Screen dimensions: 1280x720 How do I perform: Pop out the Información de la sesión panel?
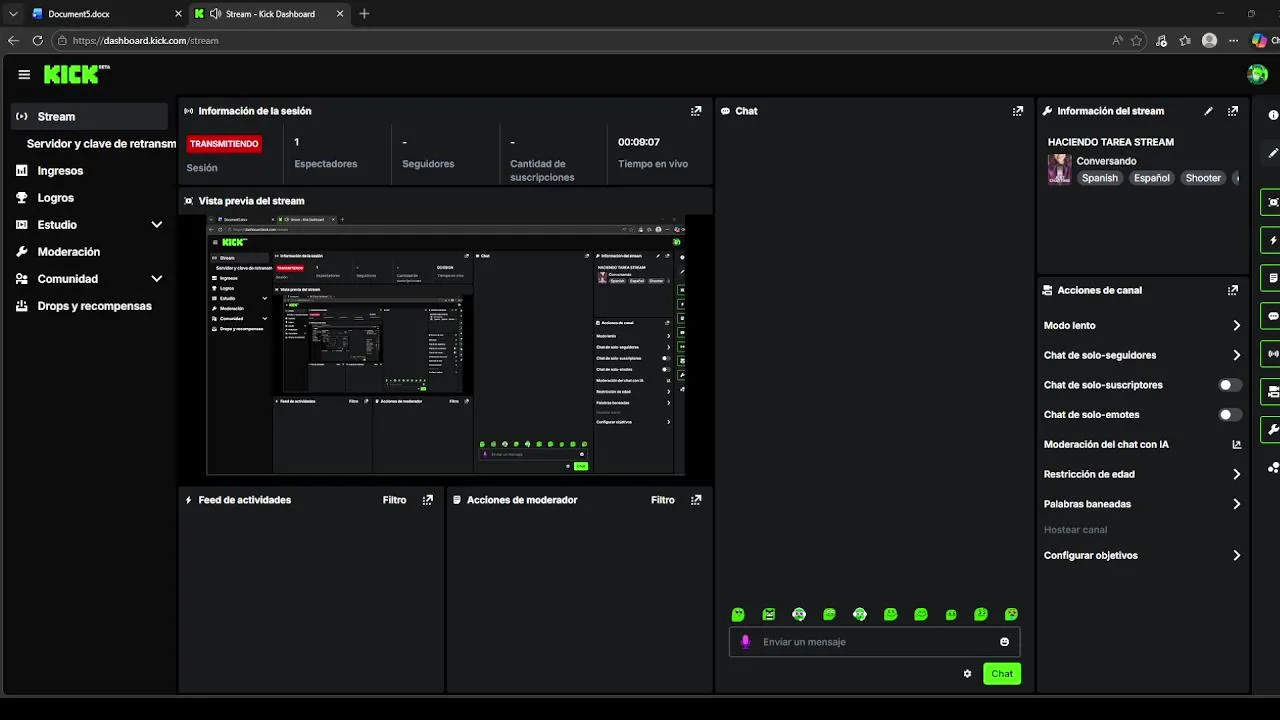(x=696, y=111)
